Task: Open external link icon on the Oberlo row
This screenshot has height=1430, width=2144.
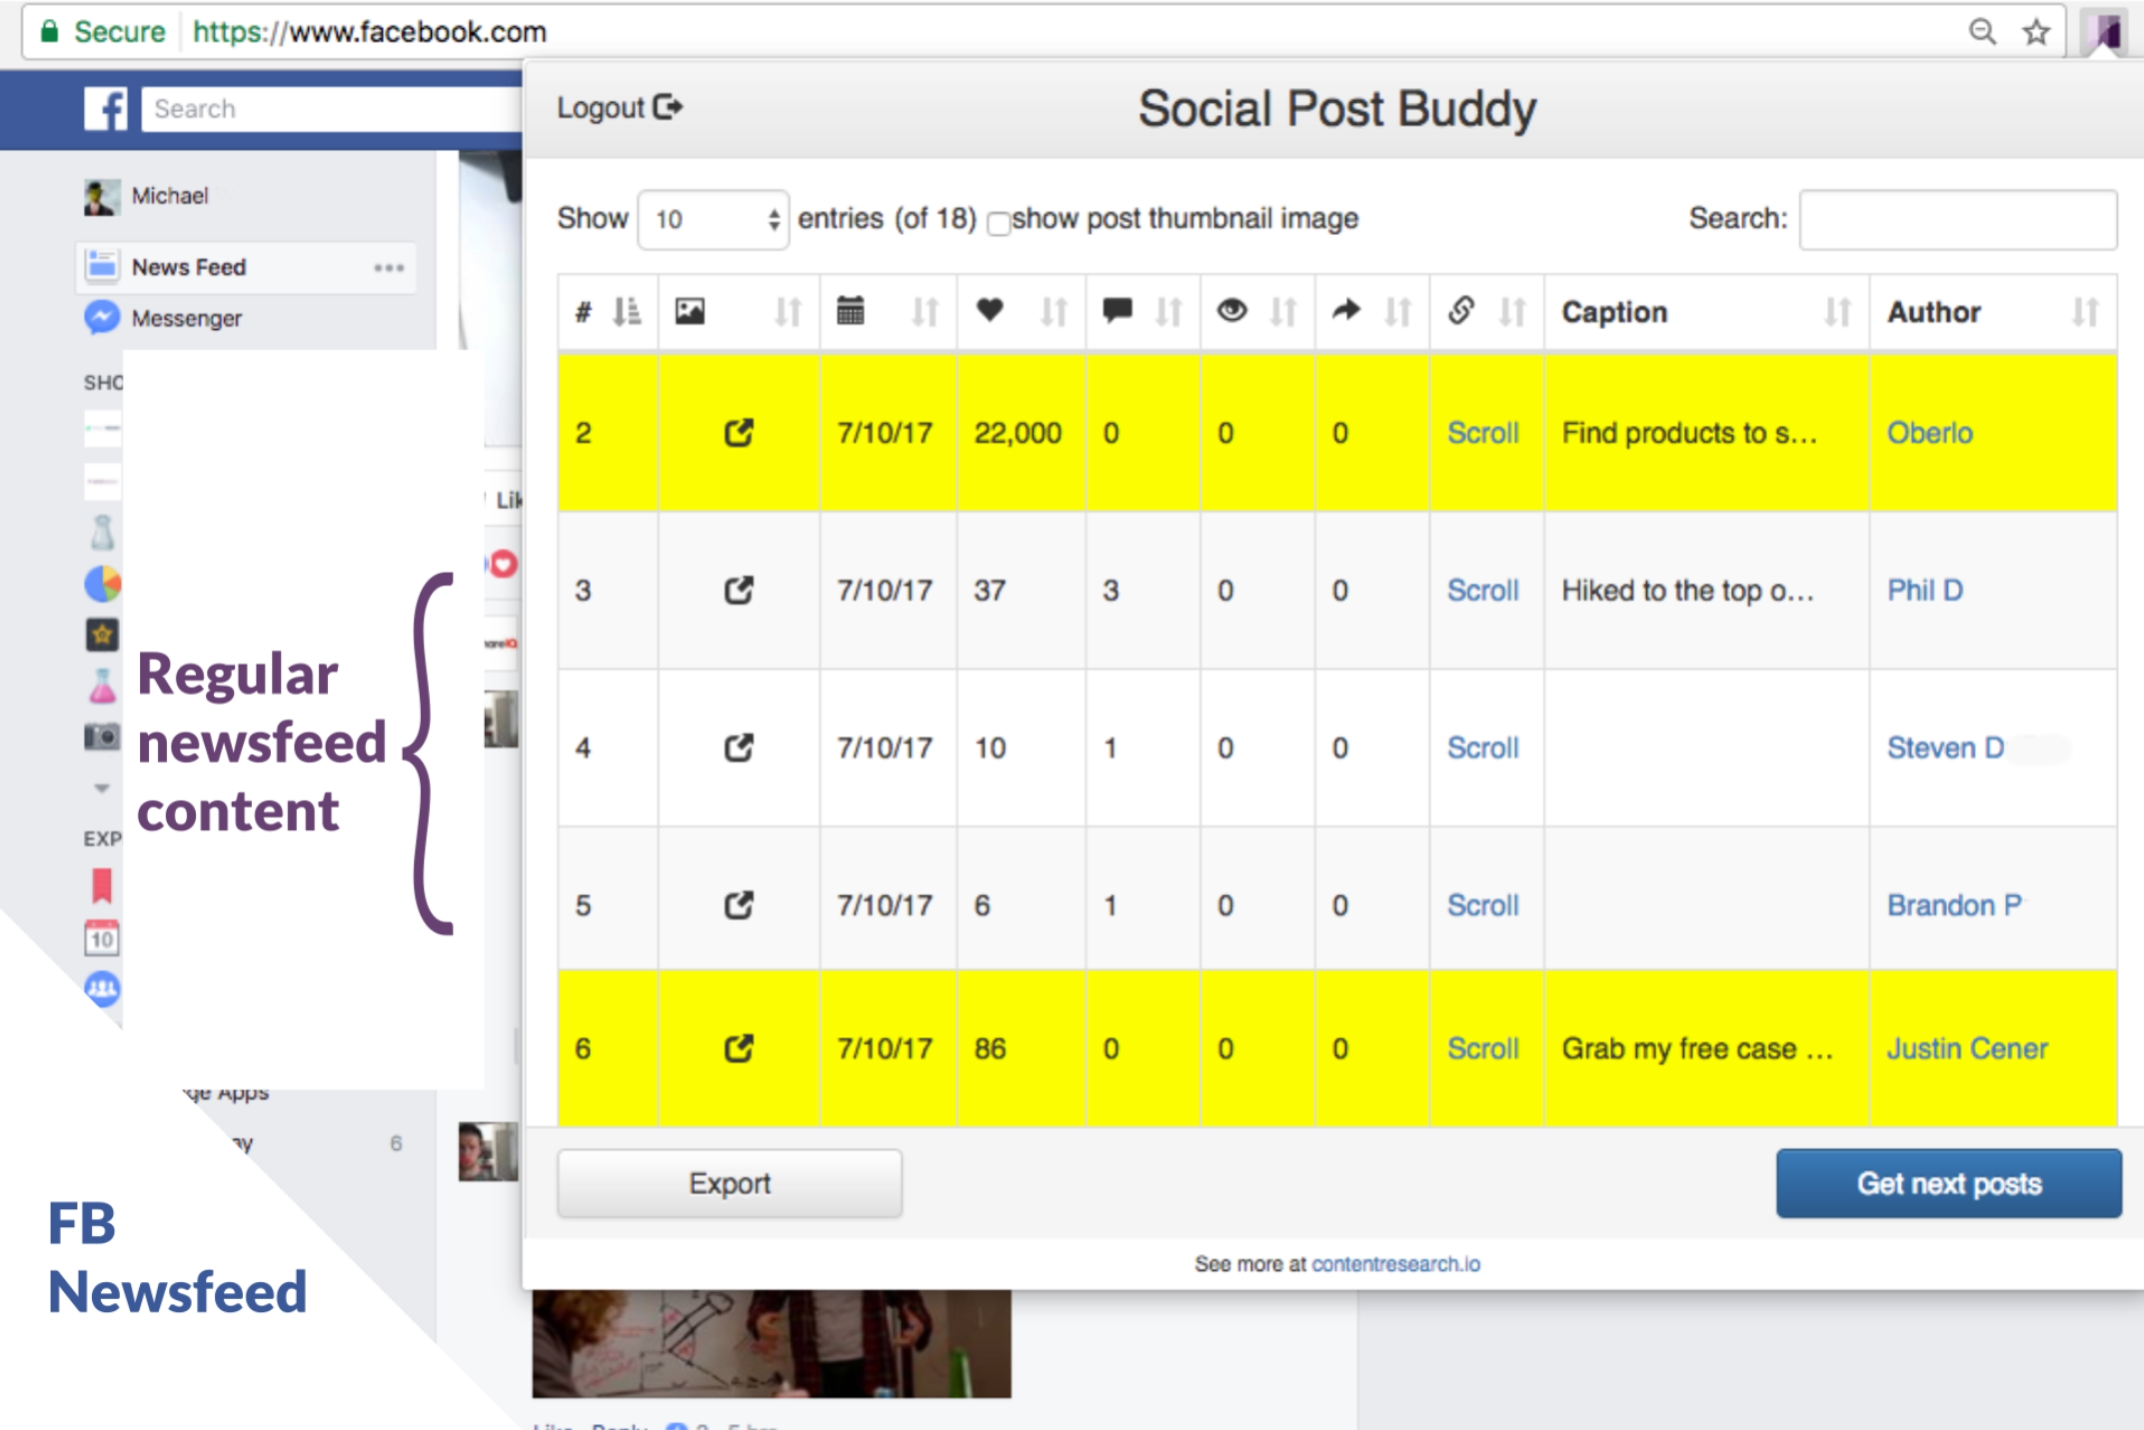Action: coord(738,433)
